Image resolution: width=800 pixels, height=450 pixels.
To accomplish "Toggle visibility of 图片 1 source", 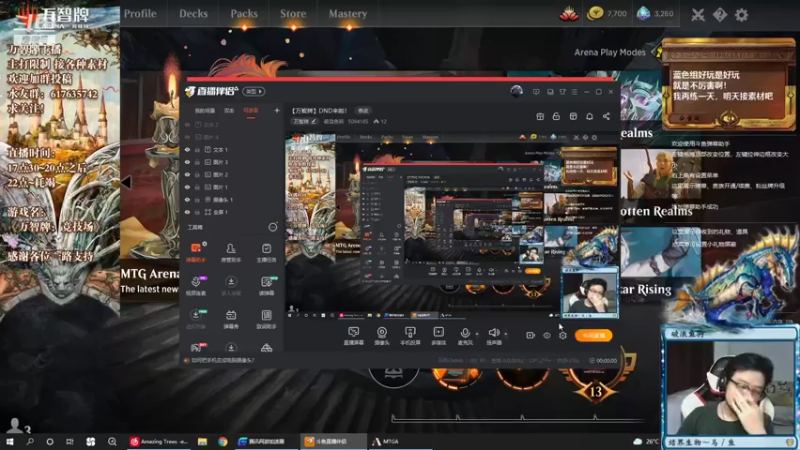I will [x=187, y=187].
